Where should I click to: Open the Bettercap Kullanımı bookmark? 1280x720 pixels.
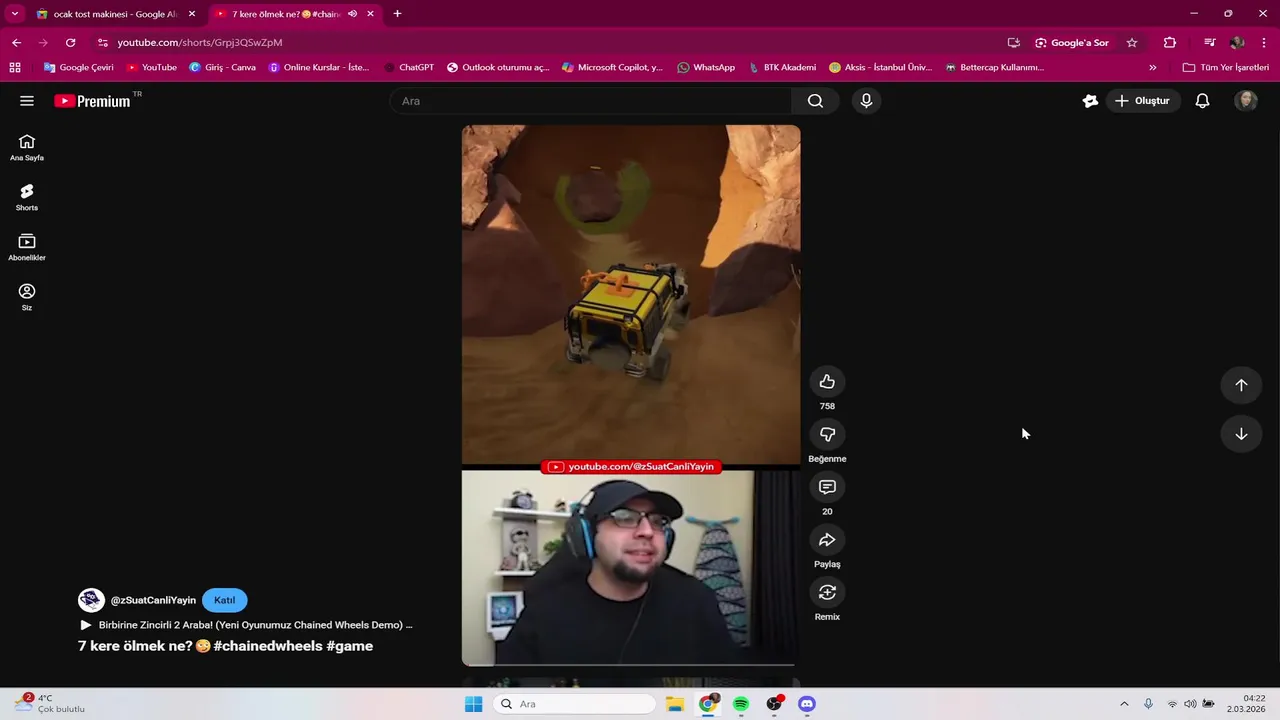[994, 67]
